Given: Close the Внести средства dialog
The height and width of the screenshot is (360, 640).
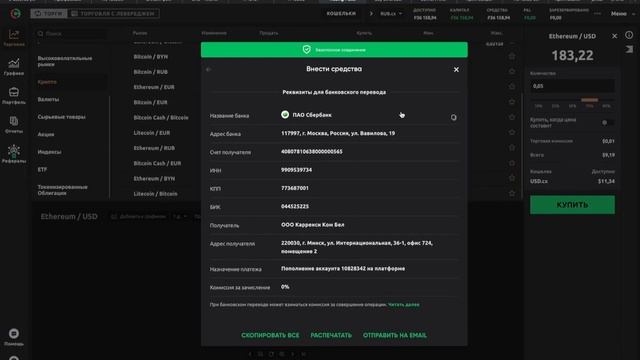Looking at the screenshot, I should click(456, 70).
